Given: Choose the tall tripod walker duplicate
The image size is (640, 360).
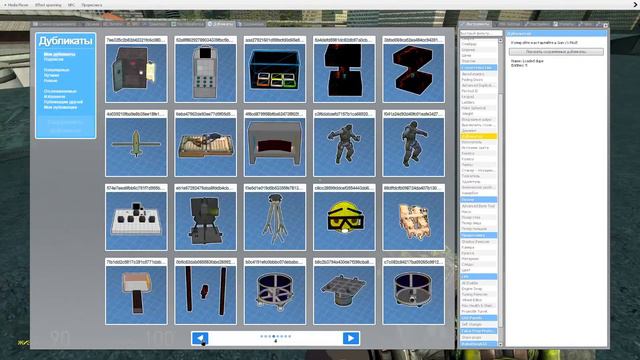Looking at the screenshot, I should [x=275, y=217].
